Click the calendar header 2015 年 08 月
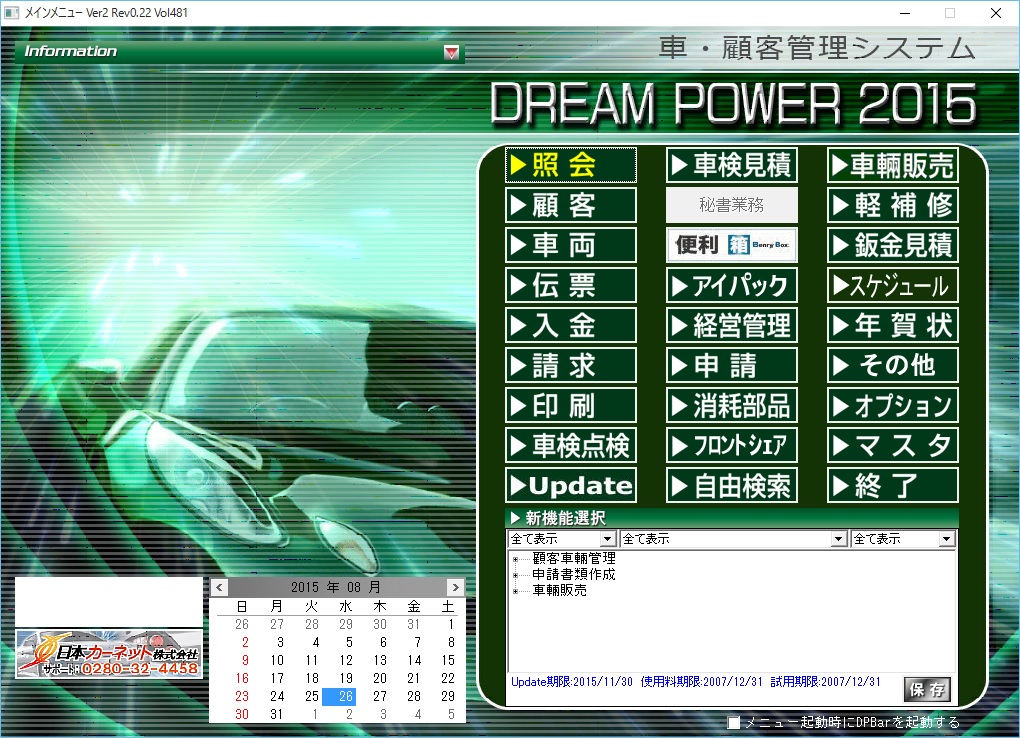Screen dimensions: 1020x738 tap(337, 587)
